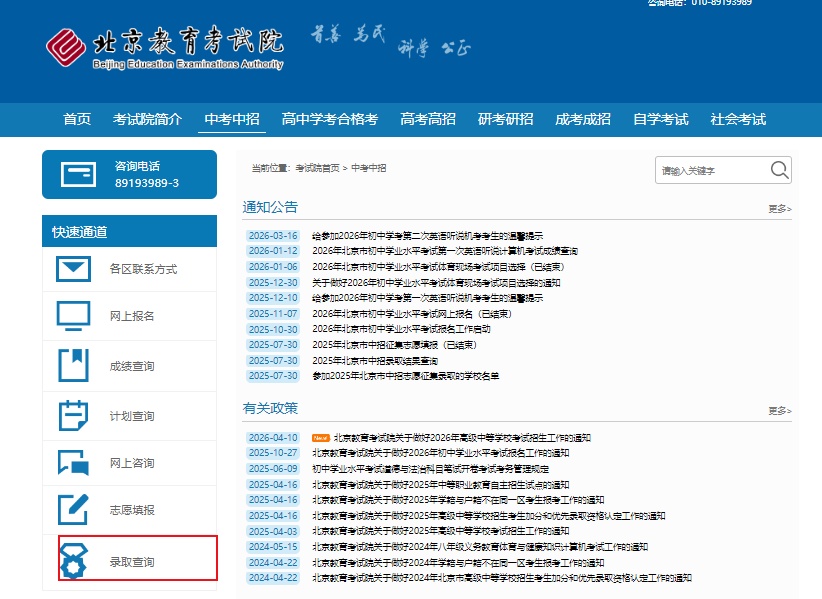Click the monitor icon for 网上报名
Viewport: 822px width, 599px height.
point(73,316)
